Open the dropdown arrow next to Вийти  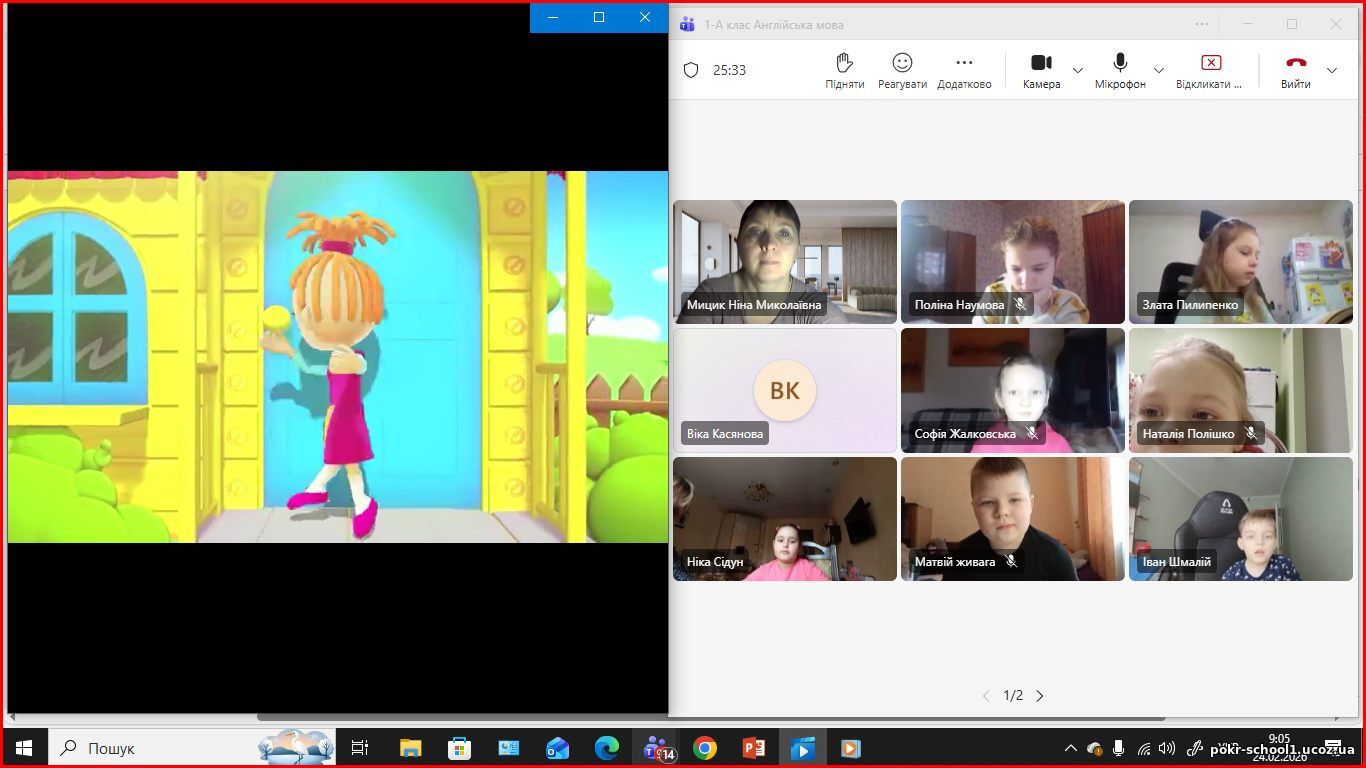[x=1332, y=70]
